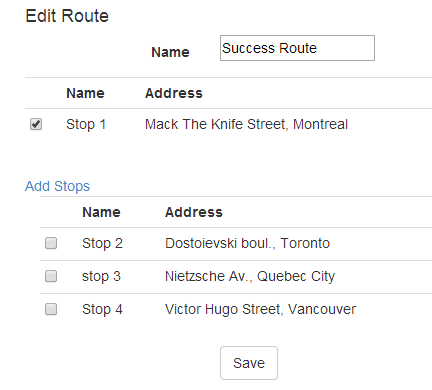
Task: Select the Stop 1 name cell
Action: [x=86, y=124]
